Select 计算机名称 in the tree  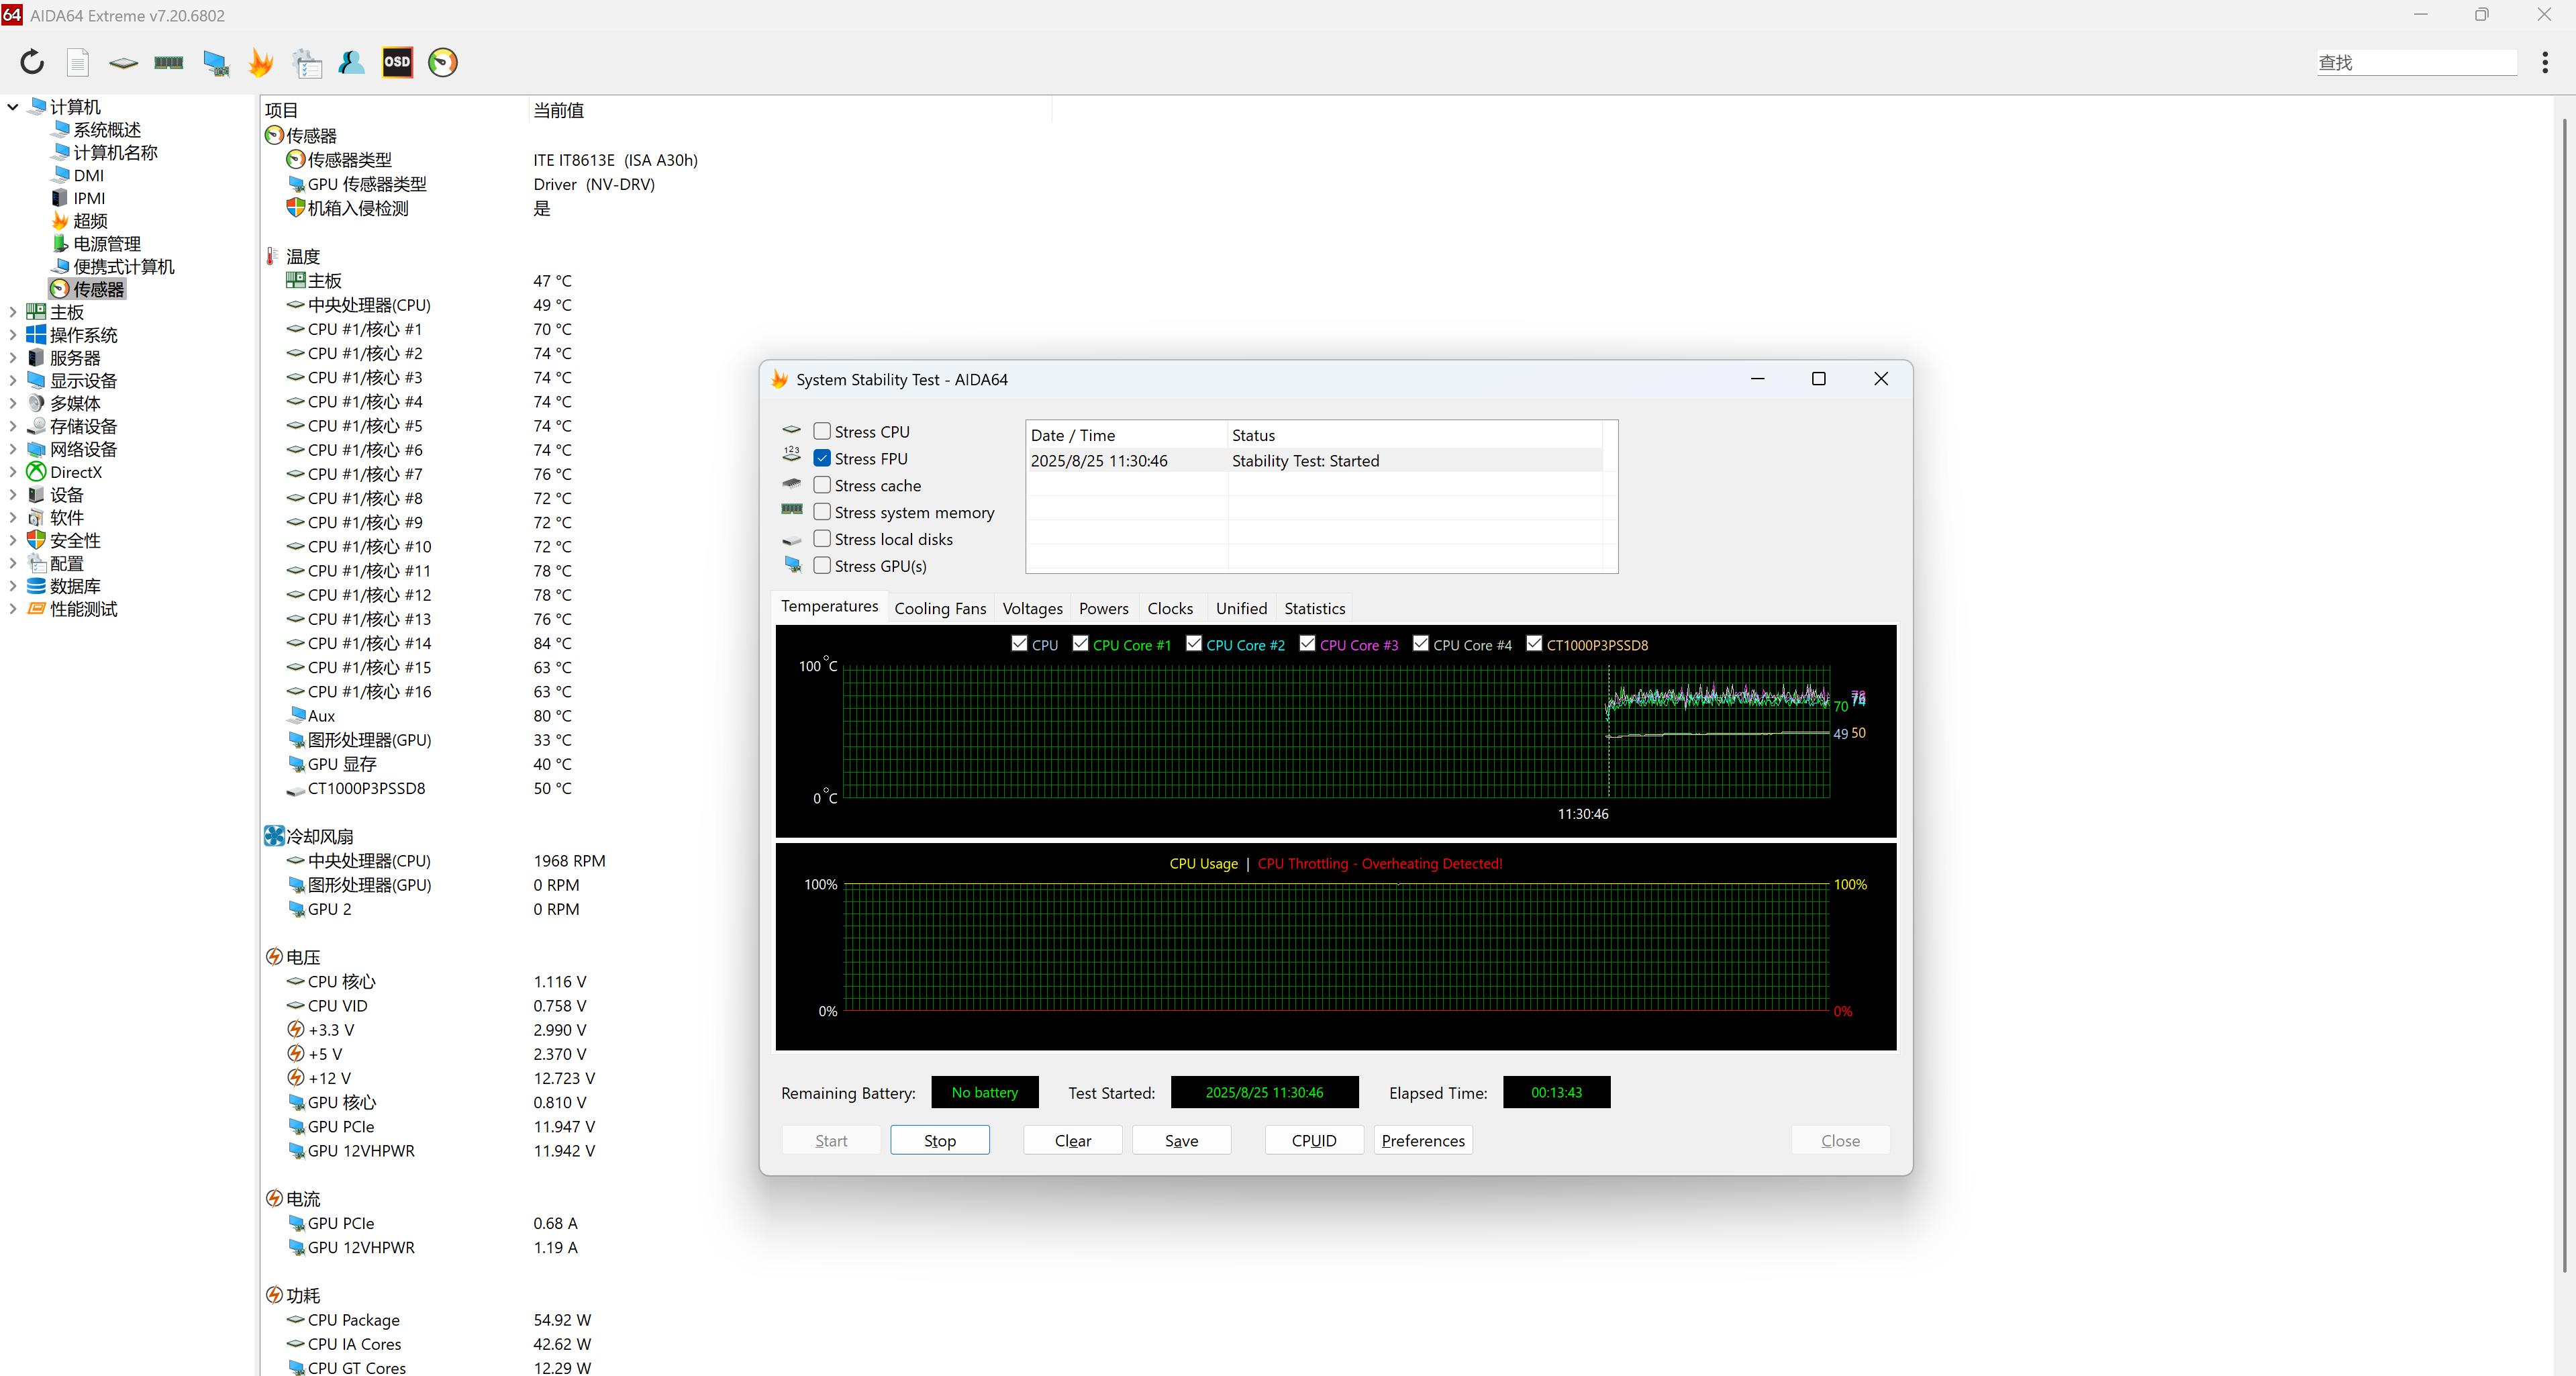[115, 152]
